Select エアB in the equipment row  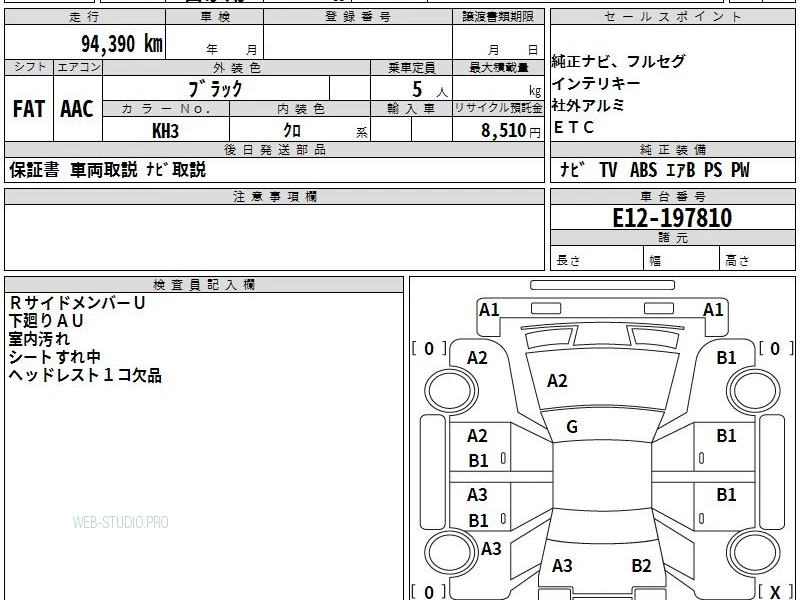pyautogui.click(x=681, y=169)
